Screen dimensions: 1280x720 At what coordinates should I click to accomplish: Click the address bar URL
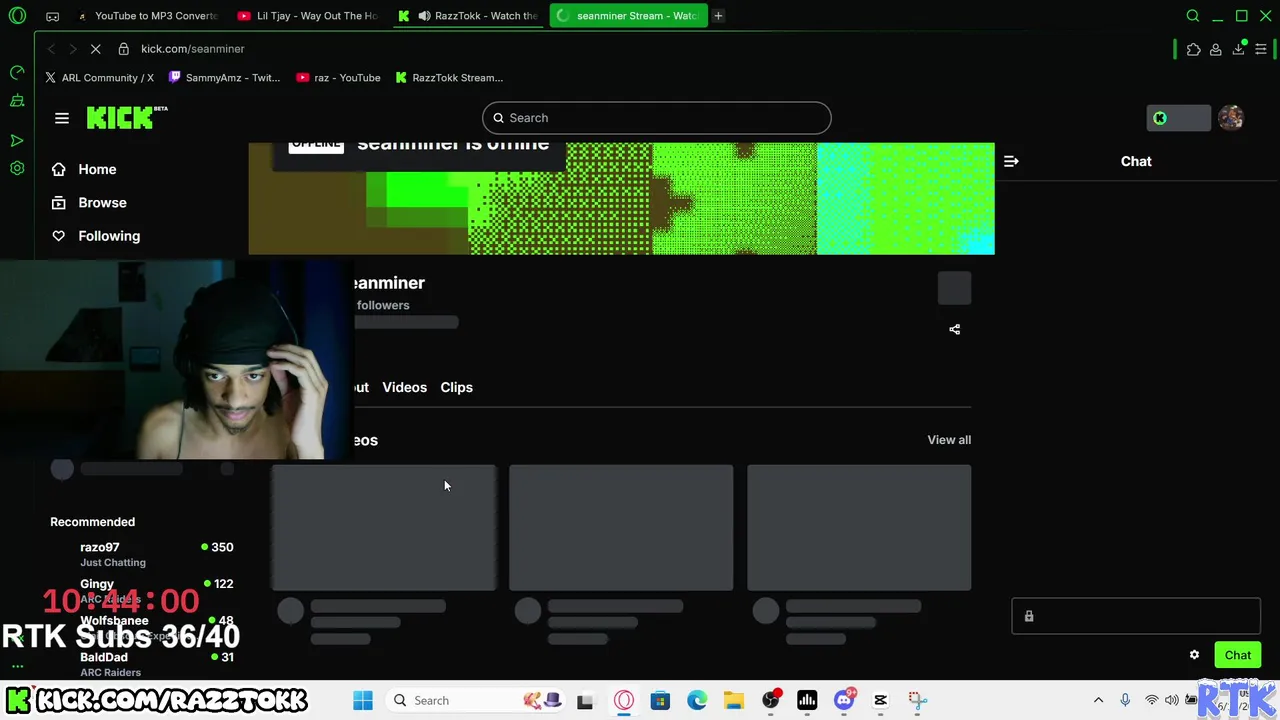[x=192, y=49]
